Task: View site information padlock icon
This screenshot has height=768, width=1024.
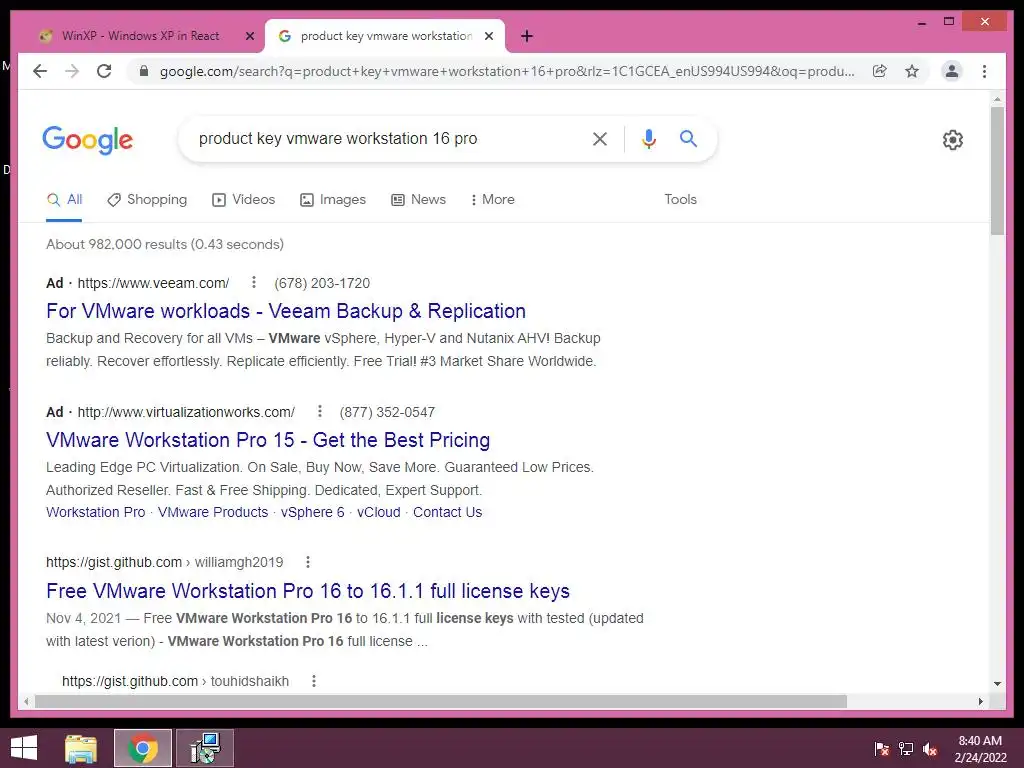Action: (144, 71)
